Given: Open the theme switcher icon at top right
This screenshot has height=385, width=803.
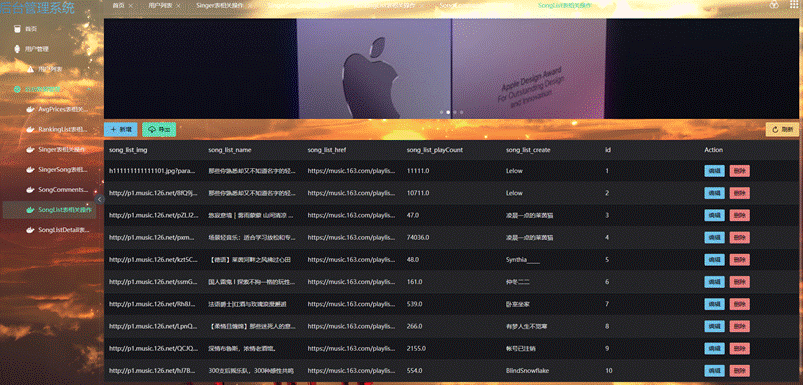Looking at the screenshot, I should (774, 5).
